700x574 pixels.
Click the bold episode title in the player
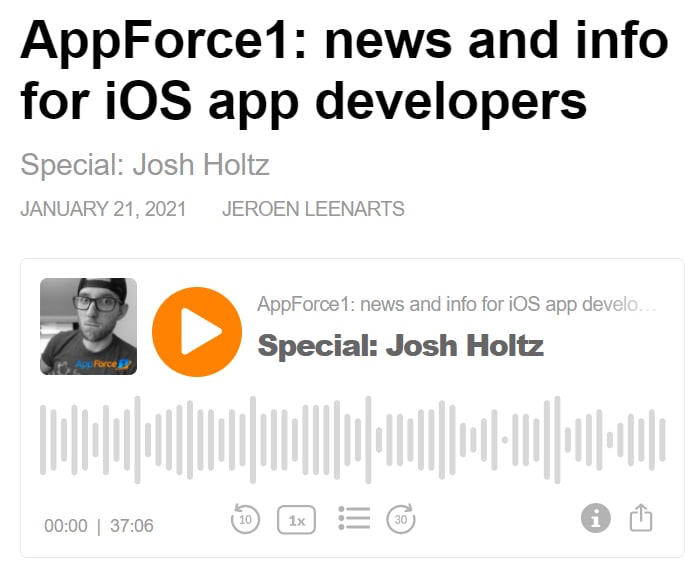(400, 346)
